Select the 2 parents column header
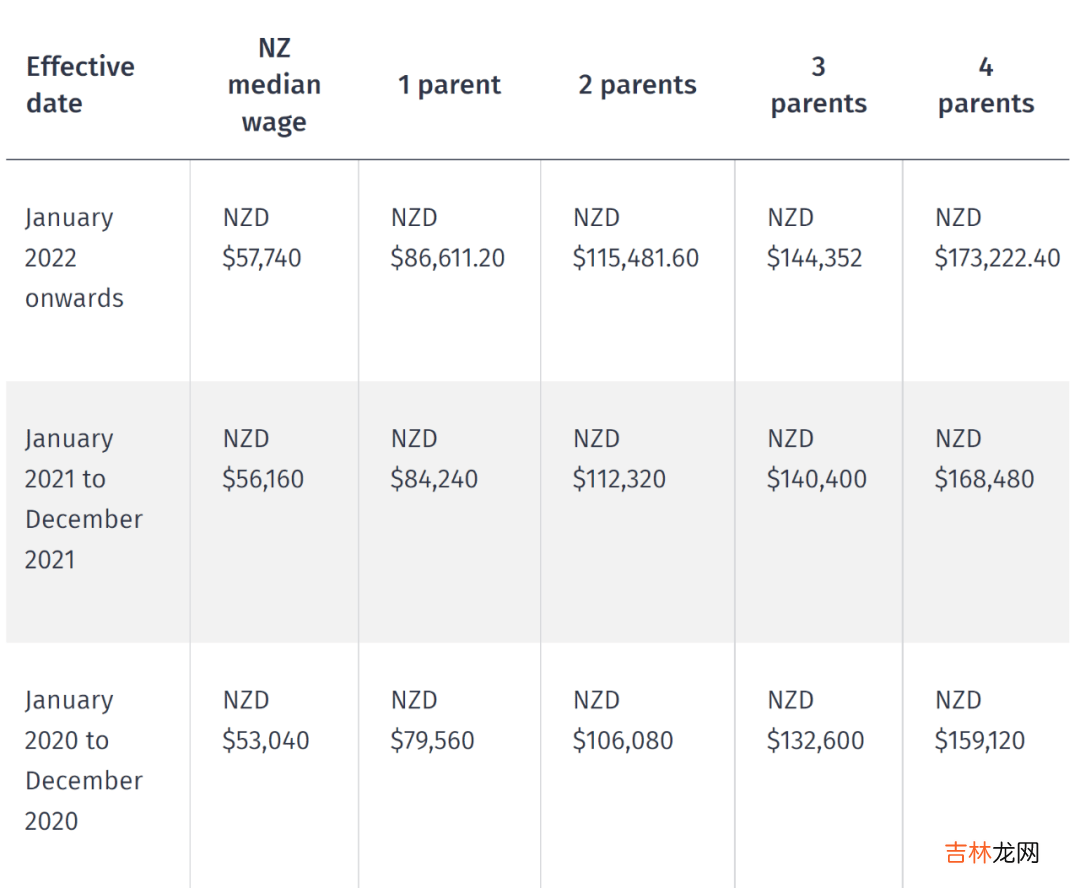This screenshot has height=888, width=1080. pos(637,85)
